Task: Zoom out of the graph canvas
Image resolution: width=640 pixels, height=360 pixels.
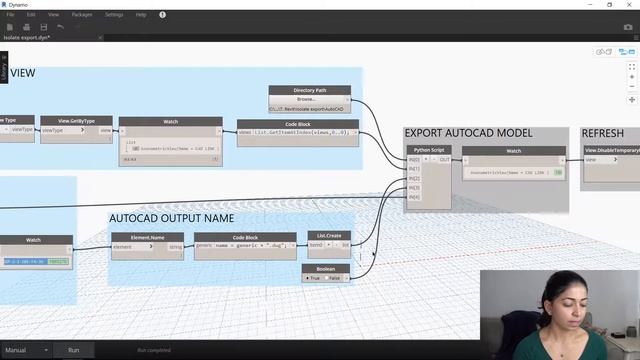Action: coord(632,86)
